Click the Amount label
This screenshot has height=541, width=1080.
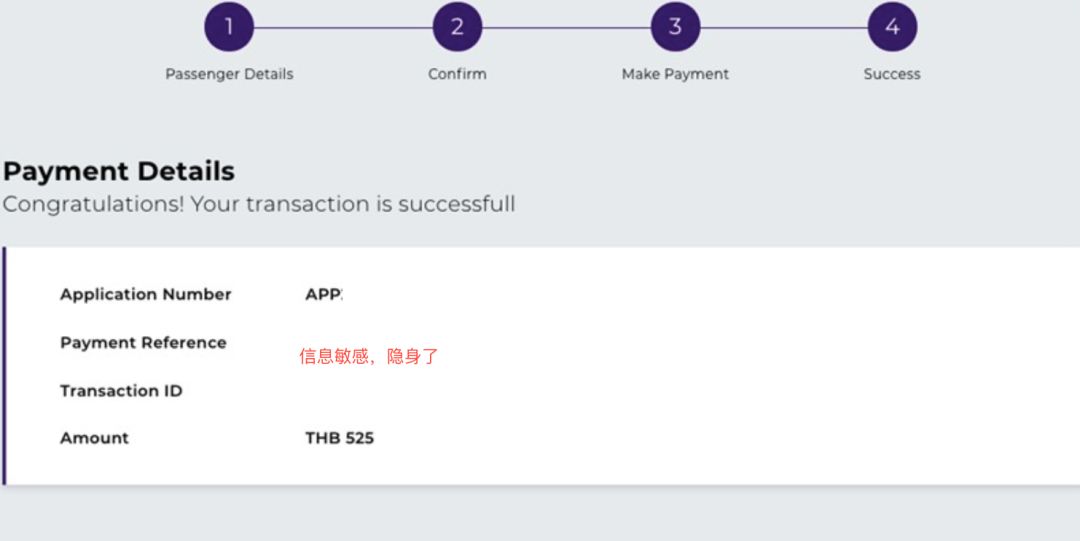click(x=94, y=438)
